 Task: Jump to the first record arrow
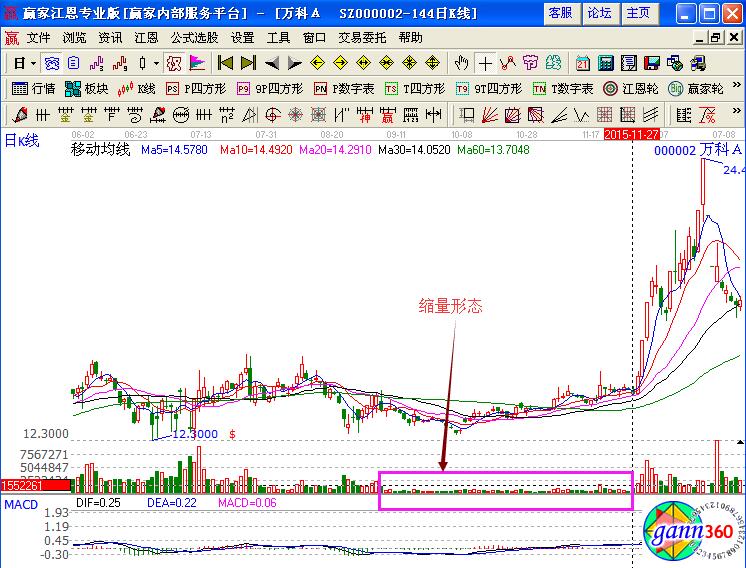tap(223, 63)
